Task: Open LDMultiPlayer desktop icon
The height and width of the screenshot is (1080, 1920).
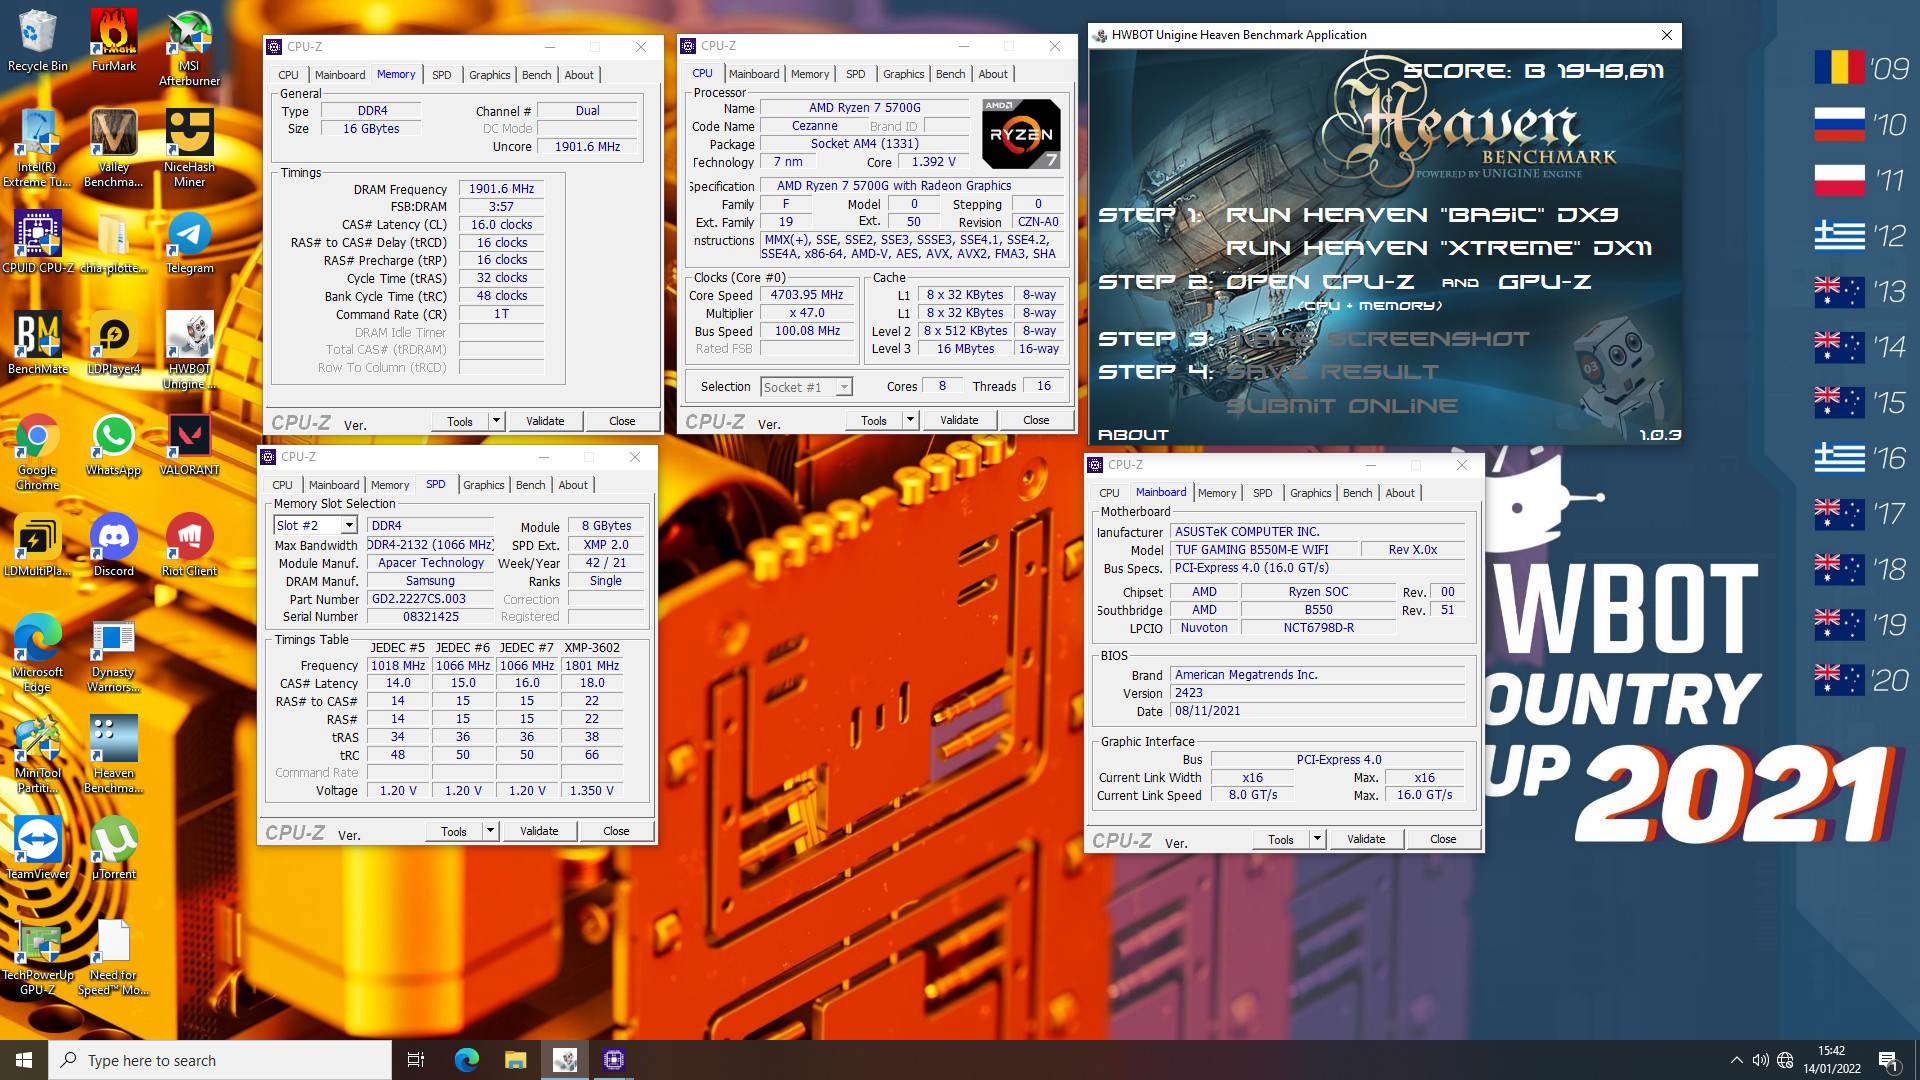Action: pyautogui.click(x=37, y=545)
